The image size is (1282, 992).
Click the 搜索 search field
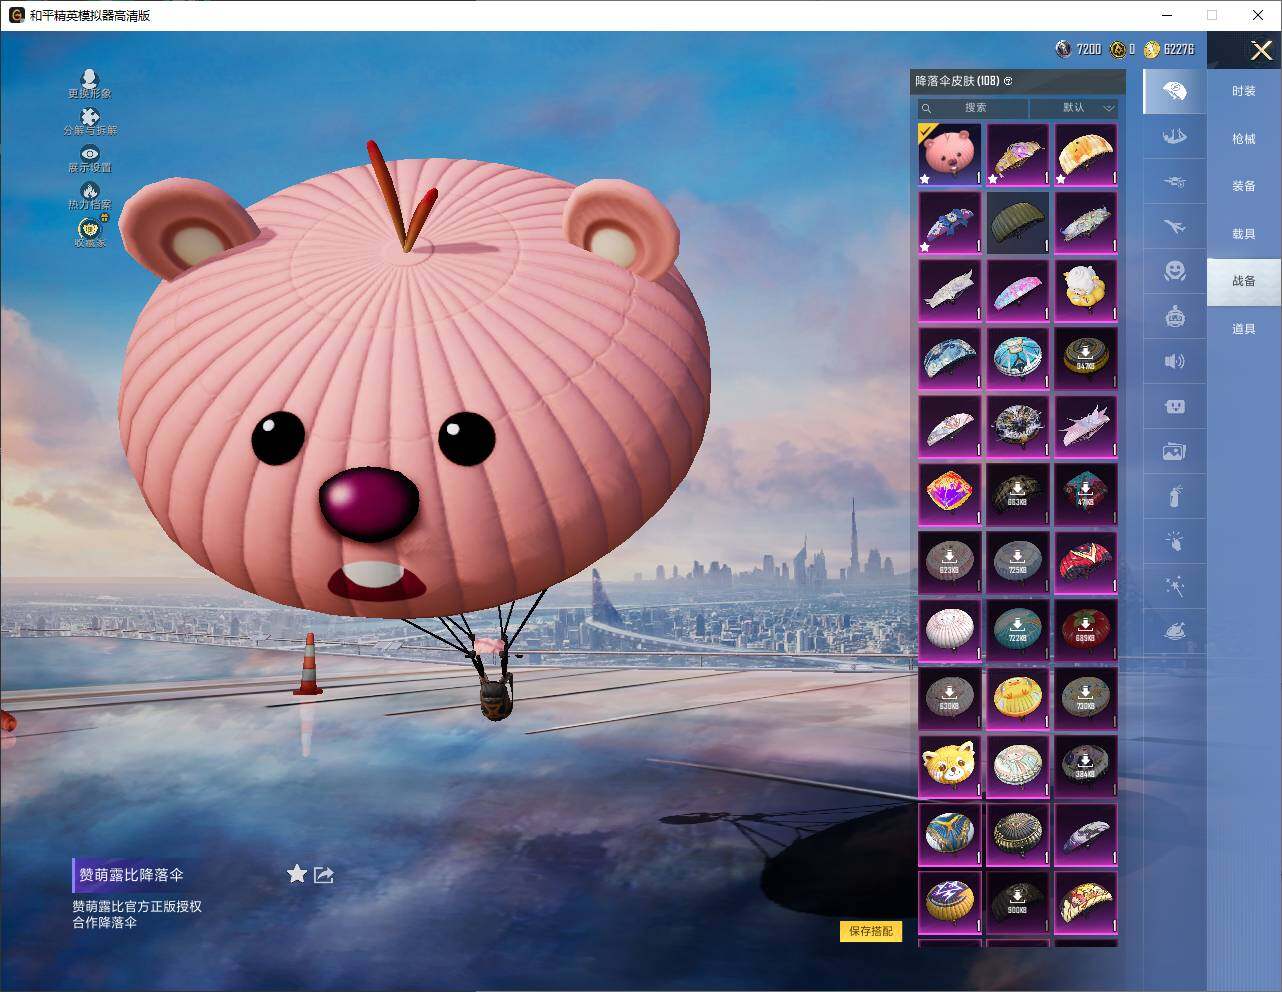pyautogui.click(x=973, y=108)
